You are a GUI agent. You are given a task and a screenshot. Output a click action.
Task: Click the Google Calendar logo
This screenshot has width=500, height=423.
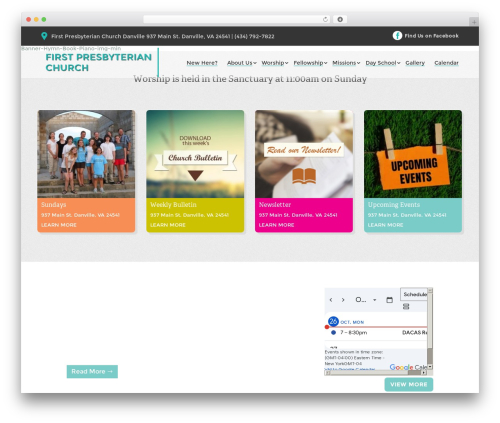pos(408,367)
